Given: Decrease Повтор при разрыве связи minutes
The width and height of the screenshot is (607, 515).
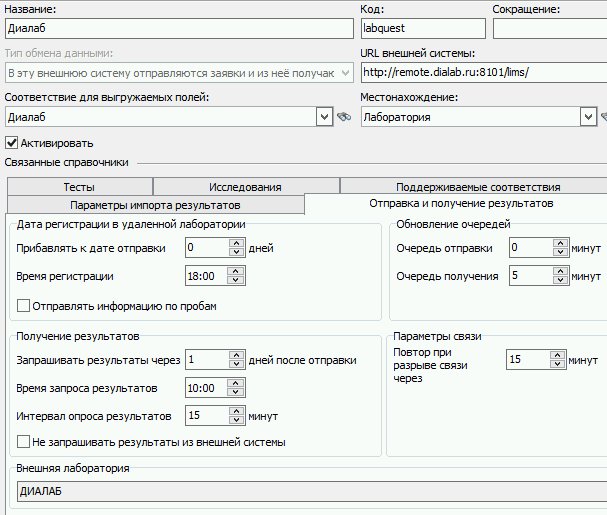Looking at the screenshot, I should [557, 364].
